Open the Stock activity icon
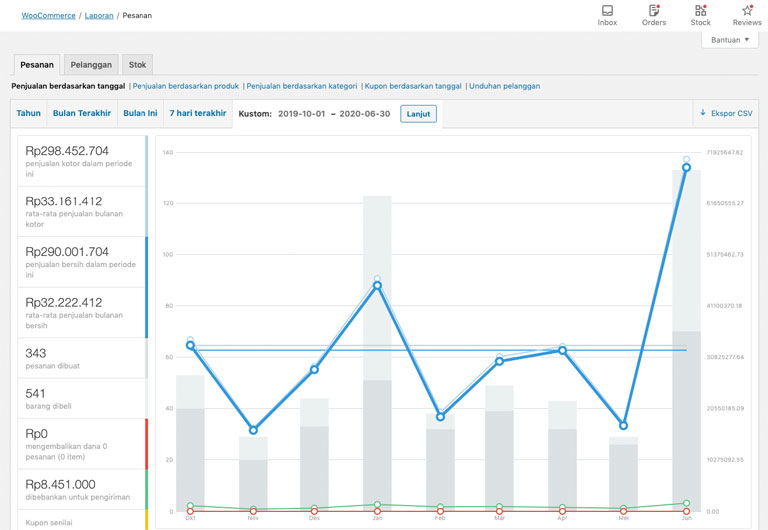 click(700, 15)
